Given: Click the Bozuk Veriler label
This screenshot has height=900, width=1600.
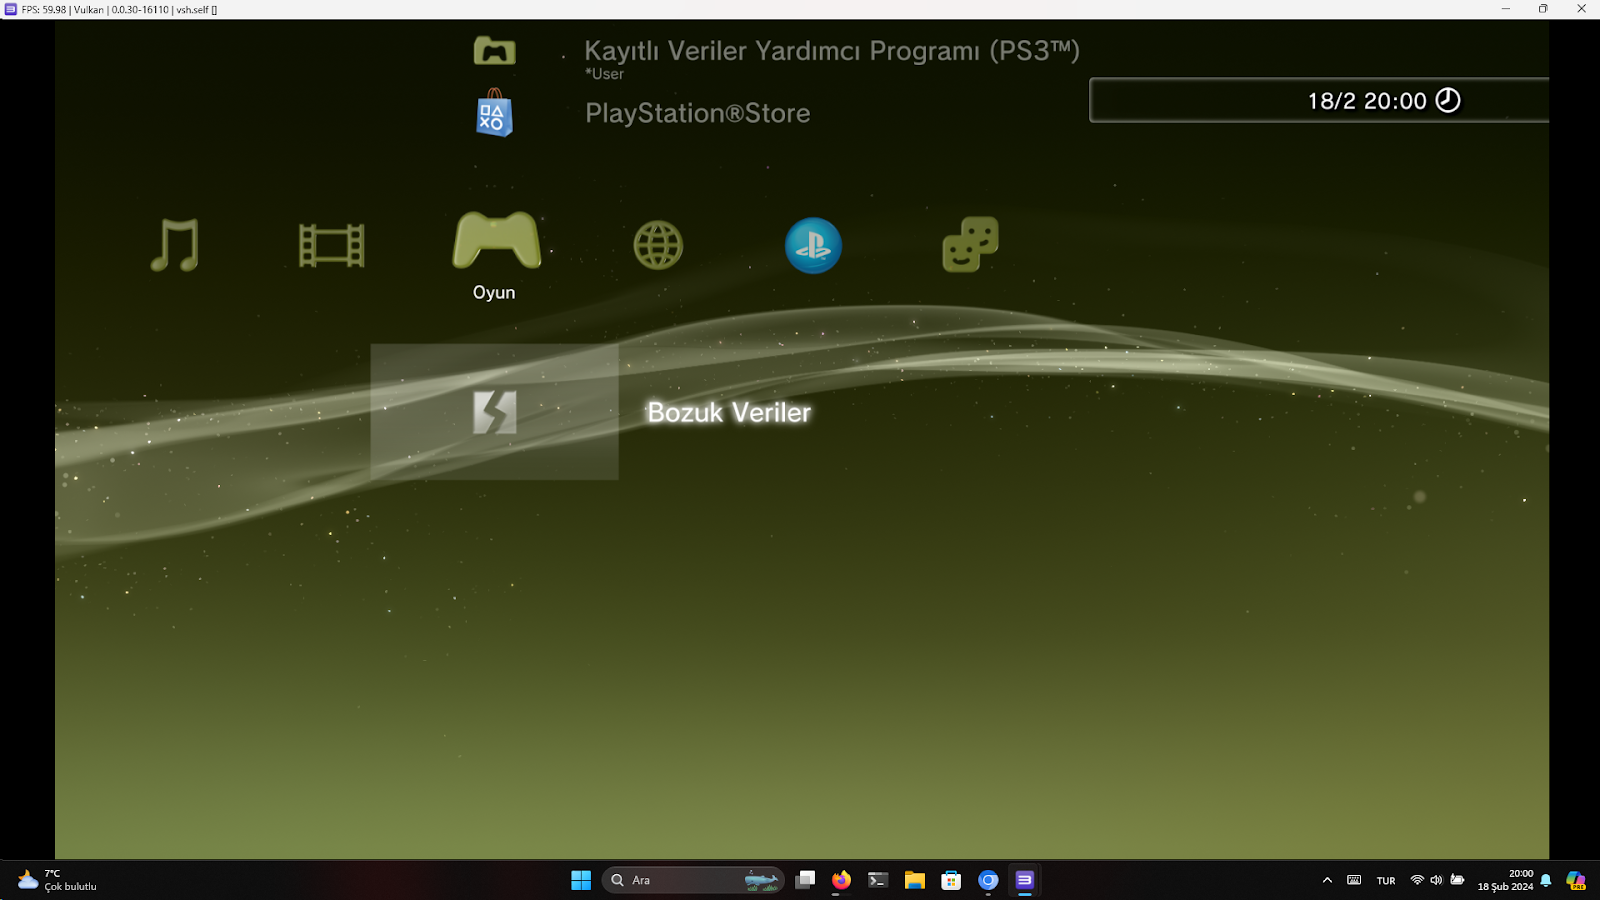Looking at the screenshot, I should (729, 412).
